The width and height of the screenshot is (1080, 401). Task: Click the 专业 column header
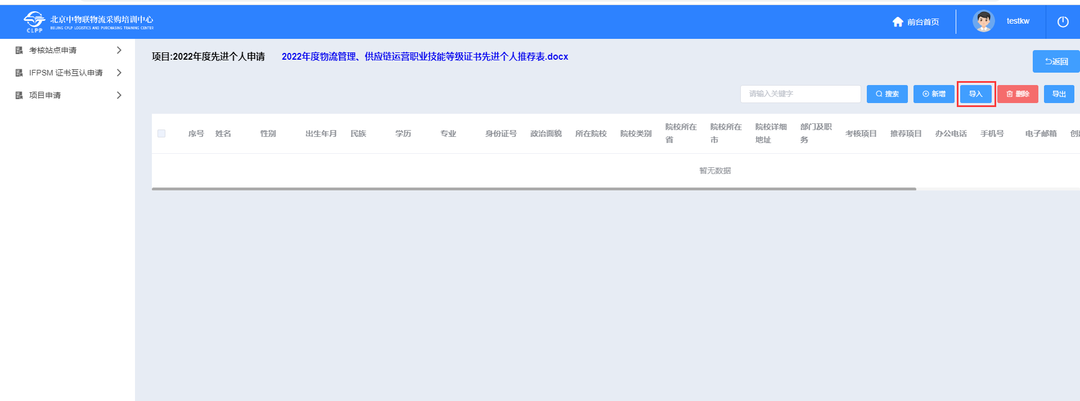pyautogui.click(x=448, y=134)
